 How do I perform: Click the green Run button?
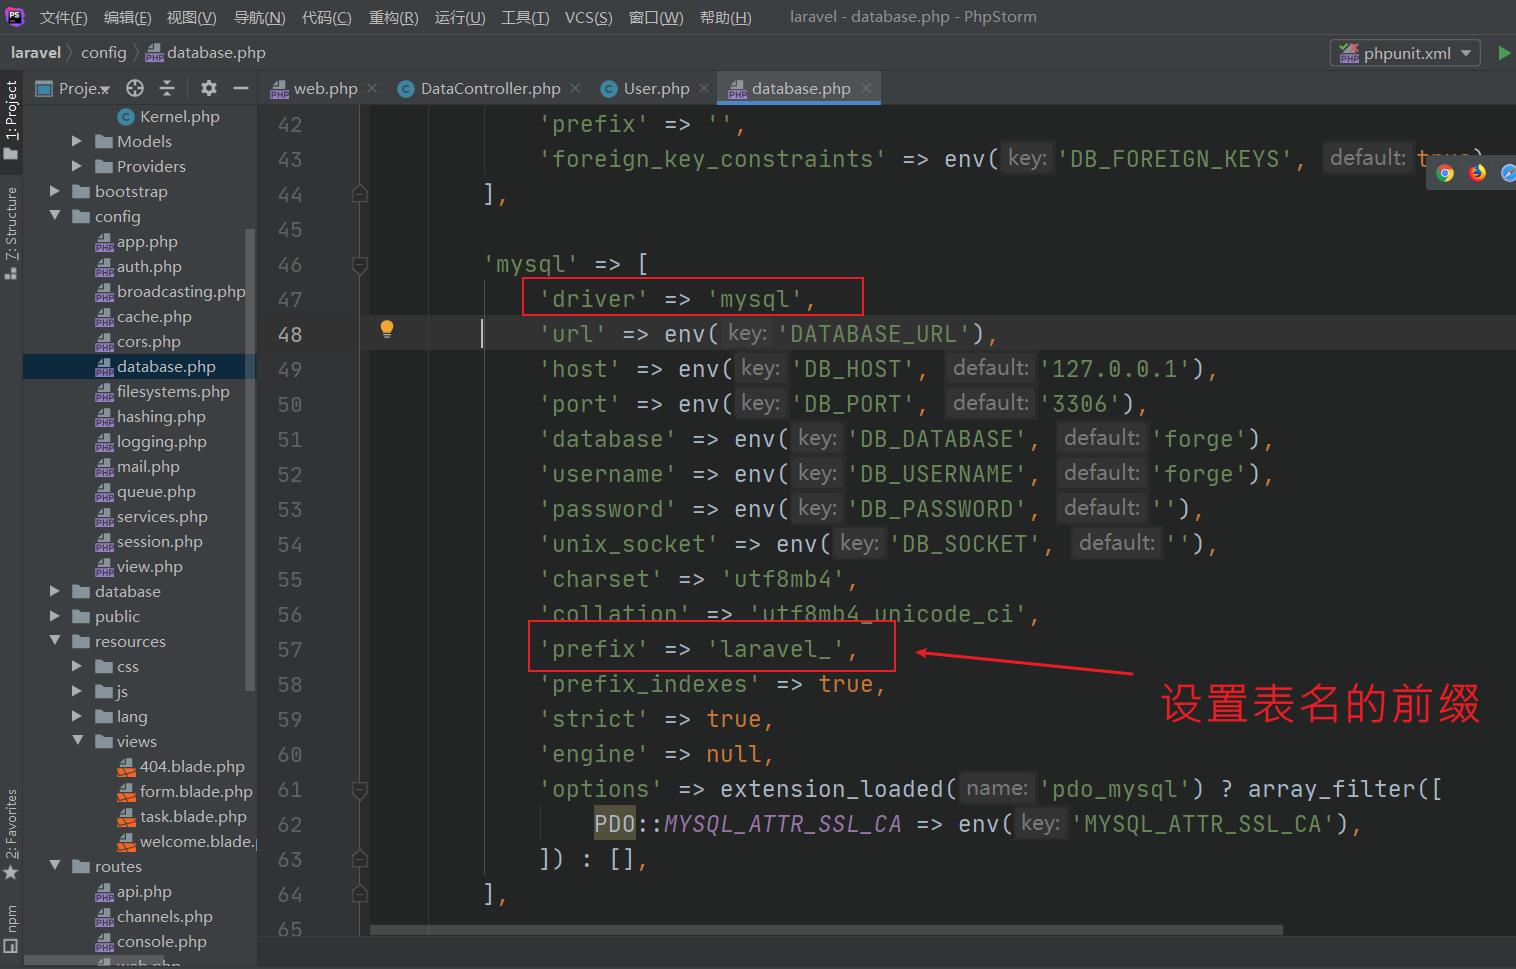(1504, 53)
